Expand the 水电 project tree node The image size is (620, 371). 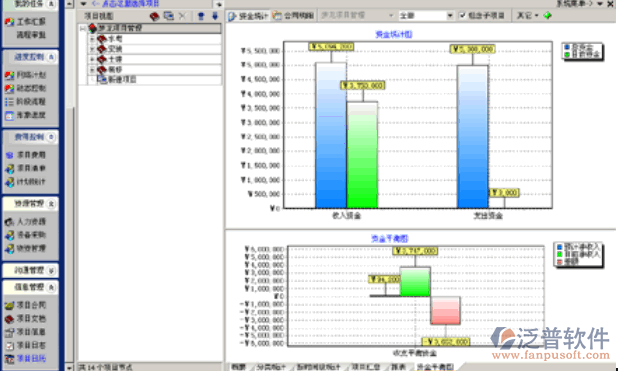(92, 39)
